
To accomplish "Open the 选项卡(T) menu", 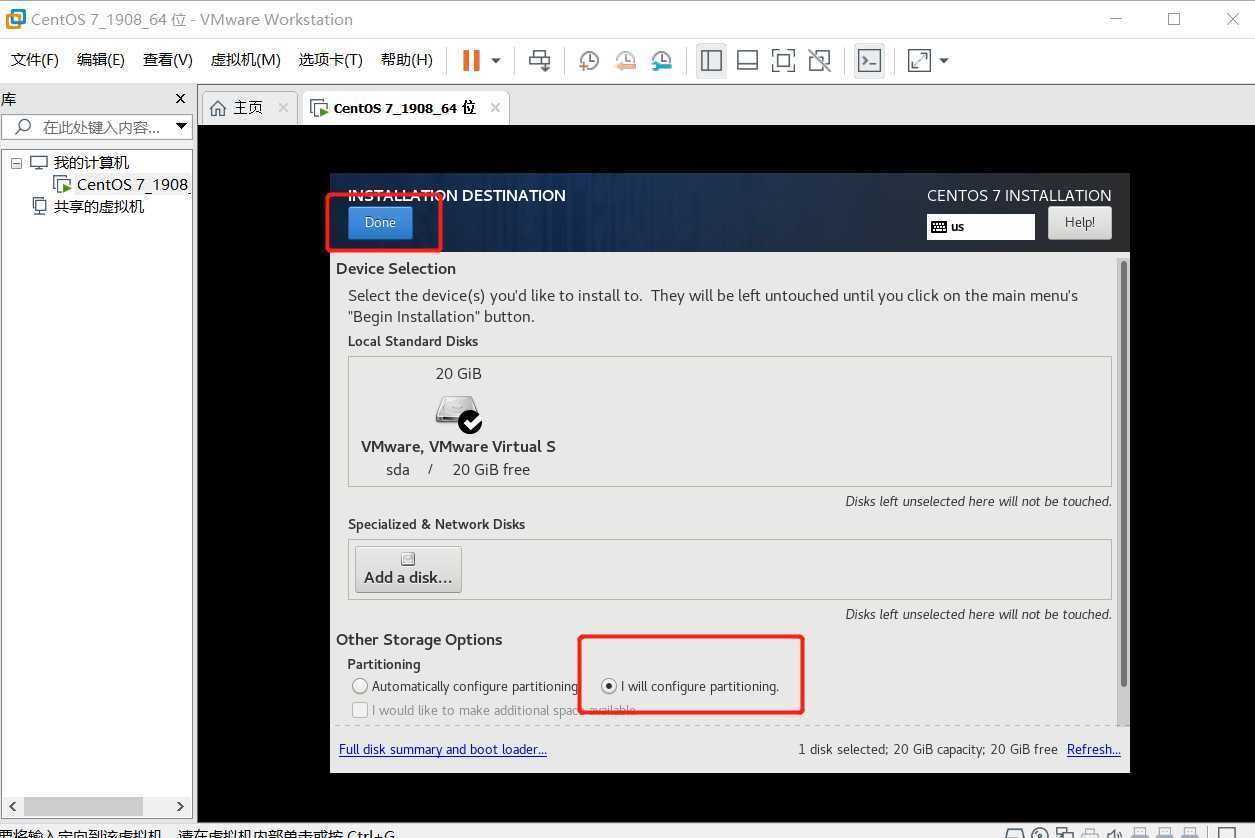I will [330, 60].
